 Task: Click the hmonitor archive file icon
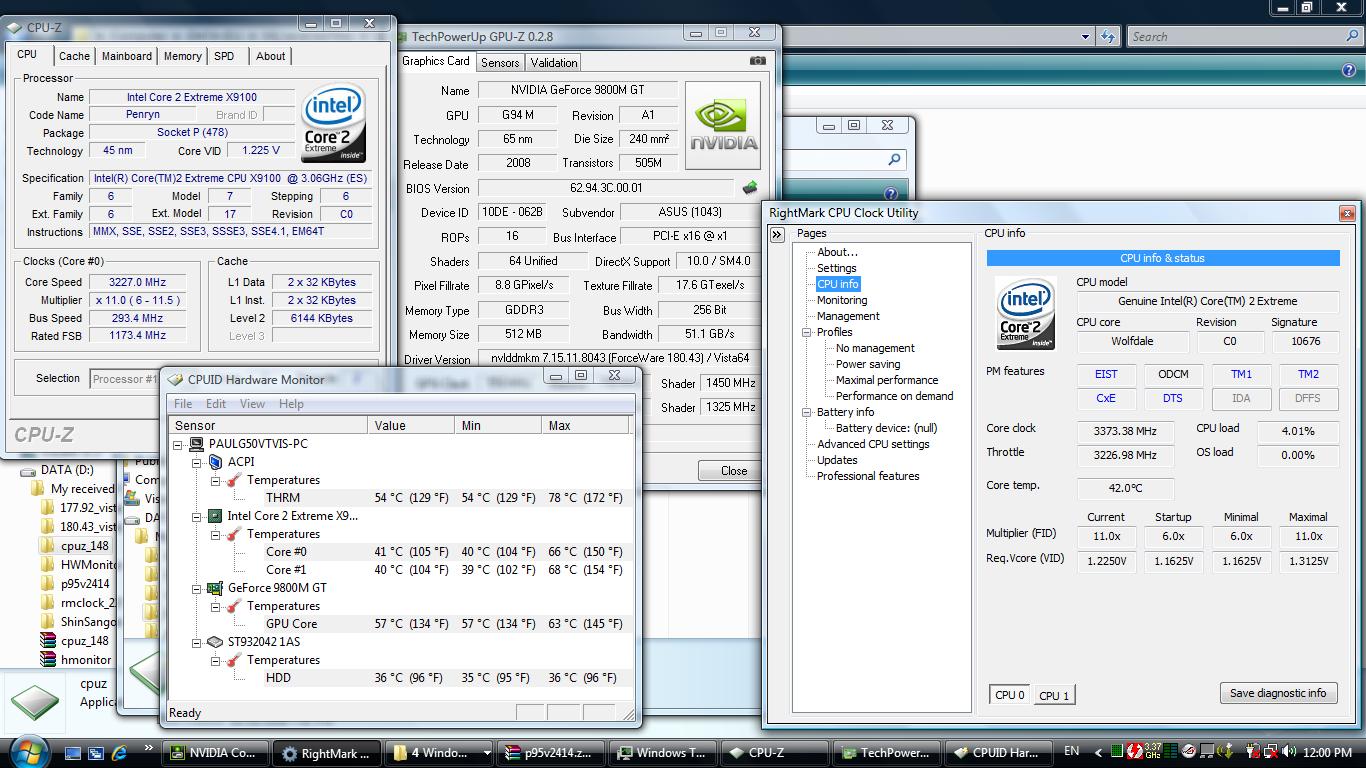click(48, 660)
